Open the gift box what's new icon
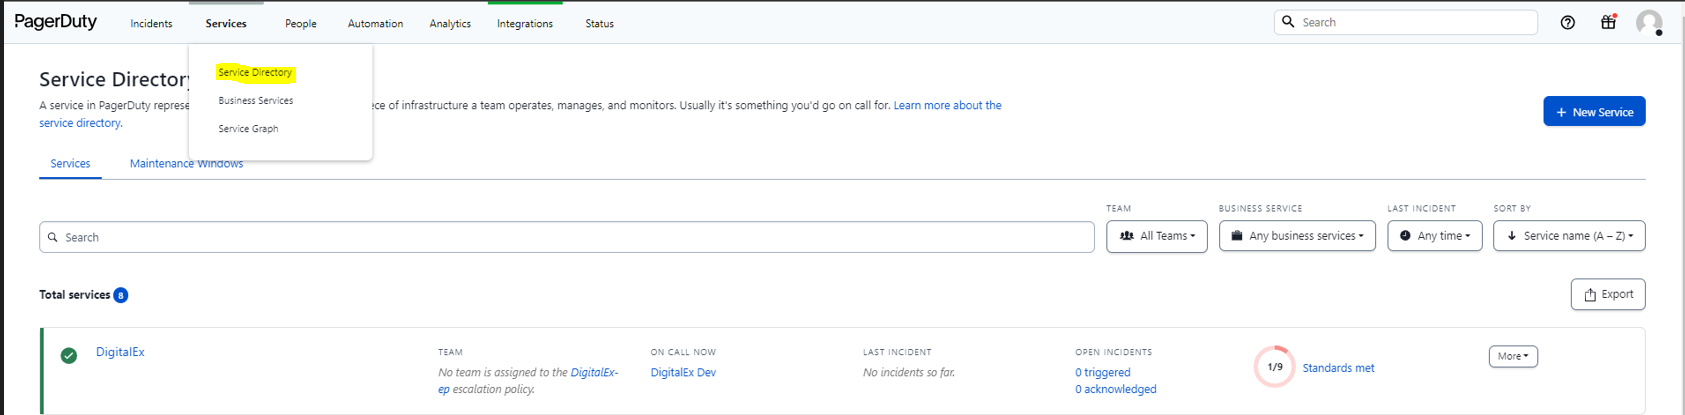The height and width of the screenshot is (415, 1685). click(1608, 22)
